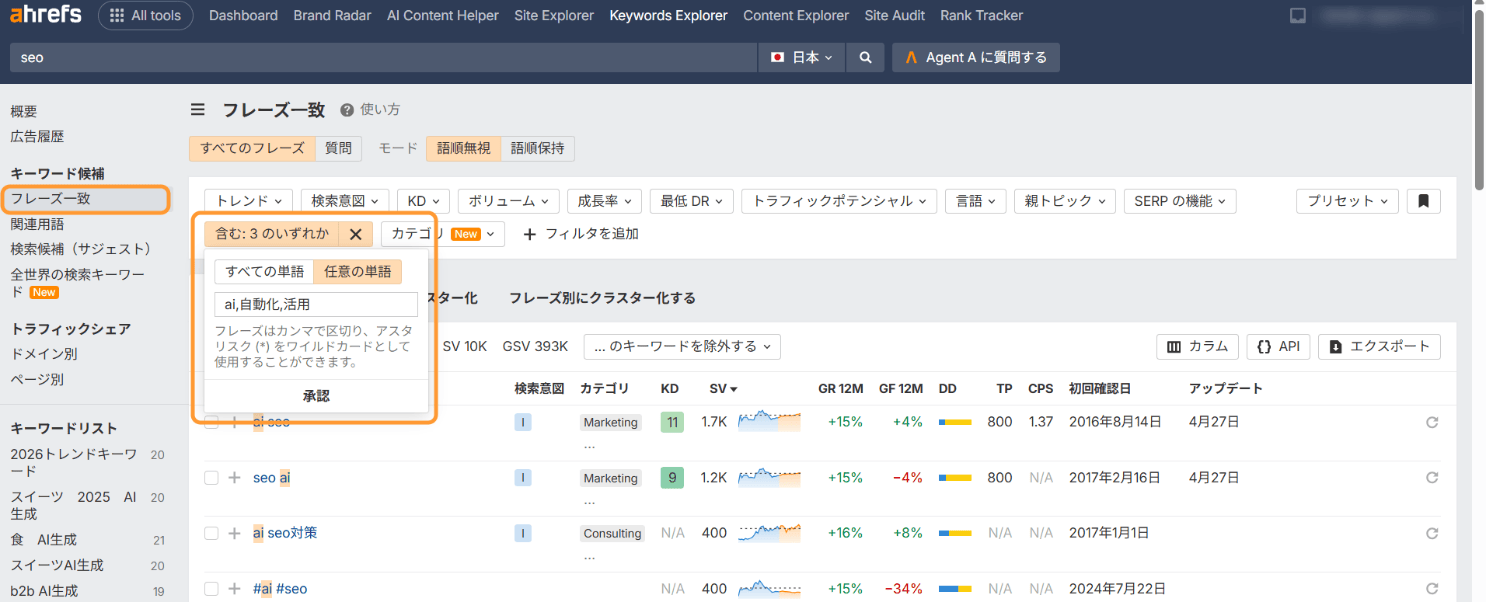This screenshot has width=1486, height=602.
Task: Open Content Explorer in top nav
Action: 796,15
